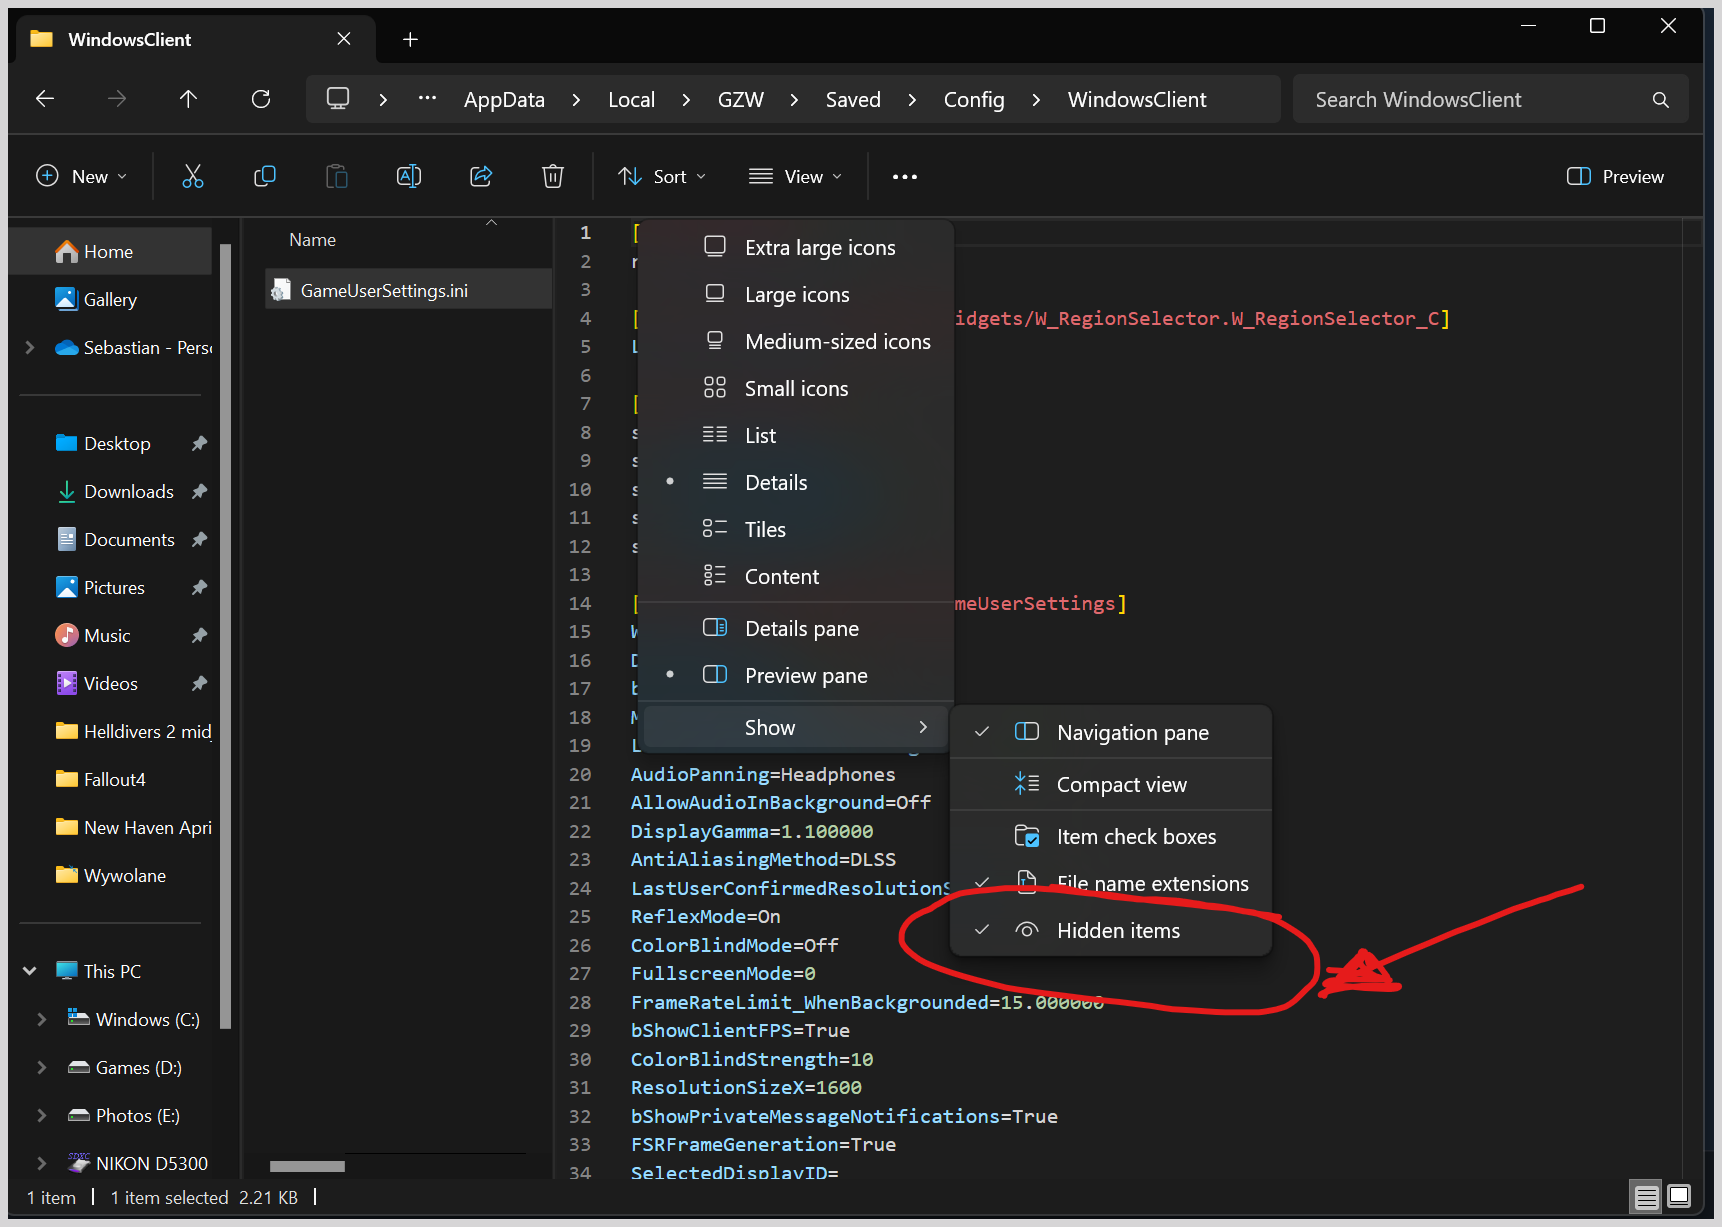Viewport: 1722px width, 1227px height.
Task: Expand the Windows (C:) drive
Action: [42, 1020]
